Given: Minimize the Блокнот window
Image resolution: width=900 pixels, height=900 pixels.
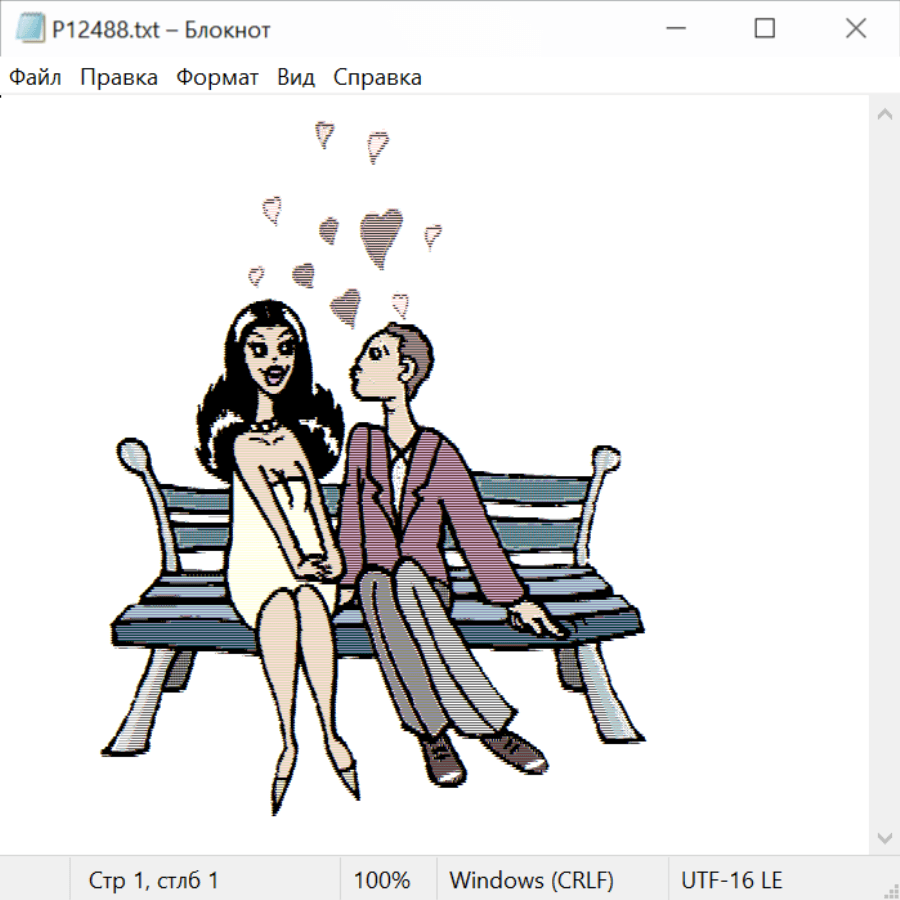Looking at the screenshot, I should click(x=674, y=30).
